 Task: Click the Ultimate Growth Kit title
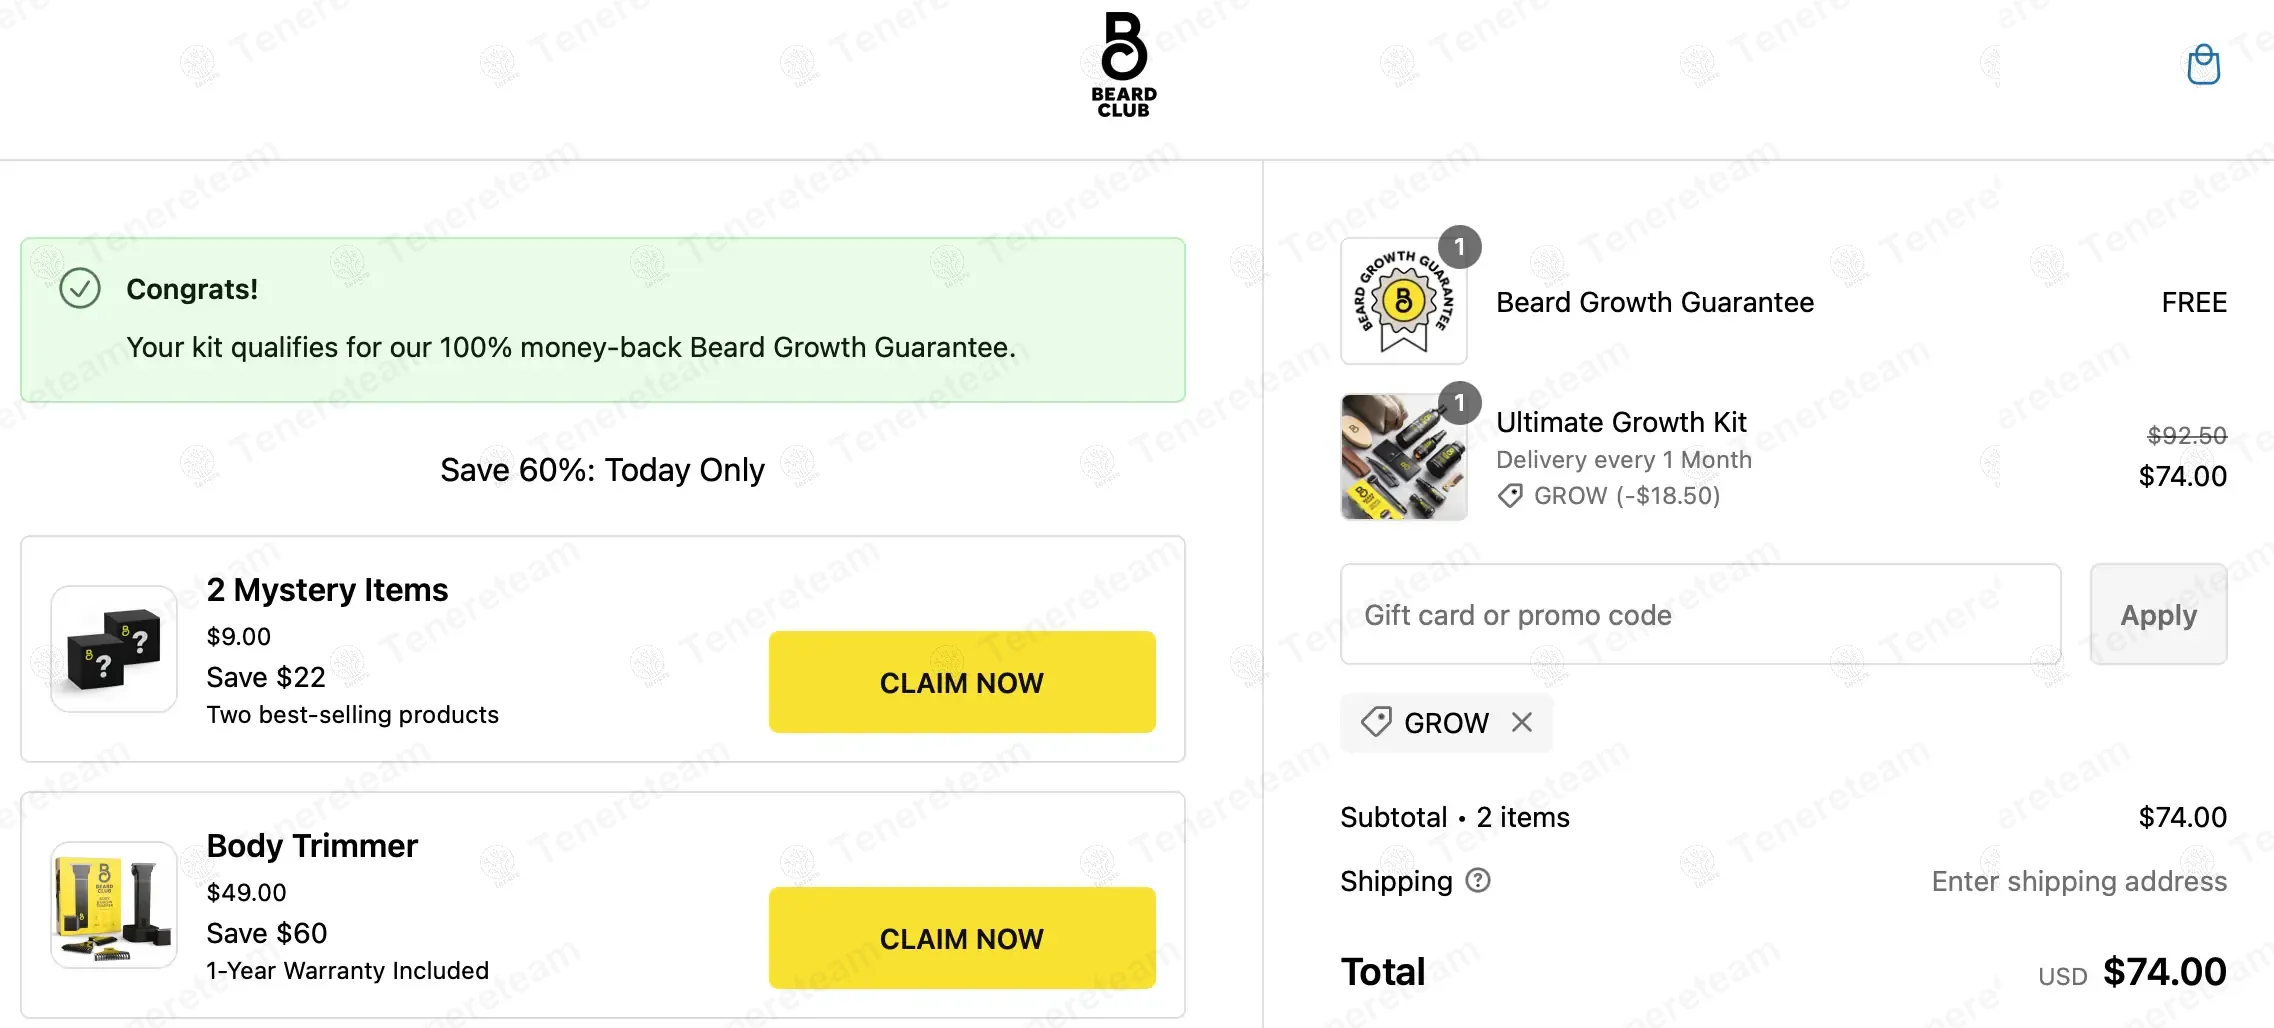click(x=1621, y=422)
